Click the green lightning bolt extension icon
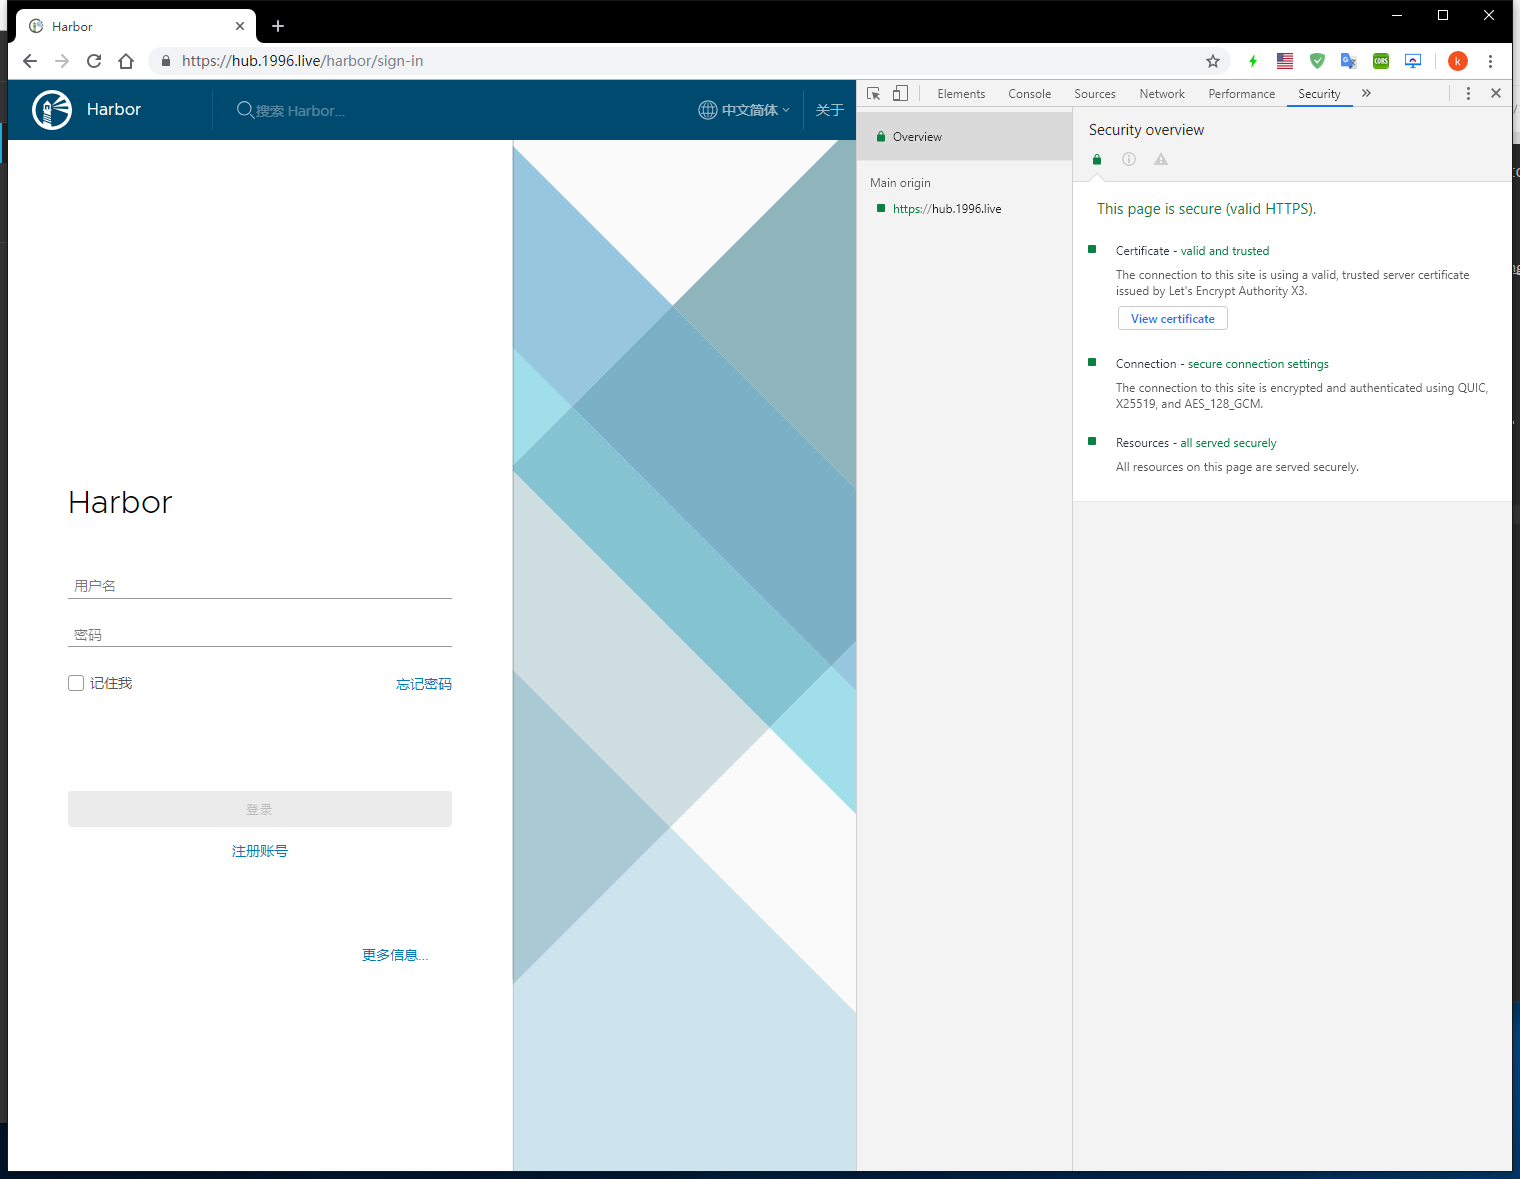The height and width of the screenshot is (1179, 1520). tap(1253, 61)
